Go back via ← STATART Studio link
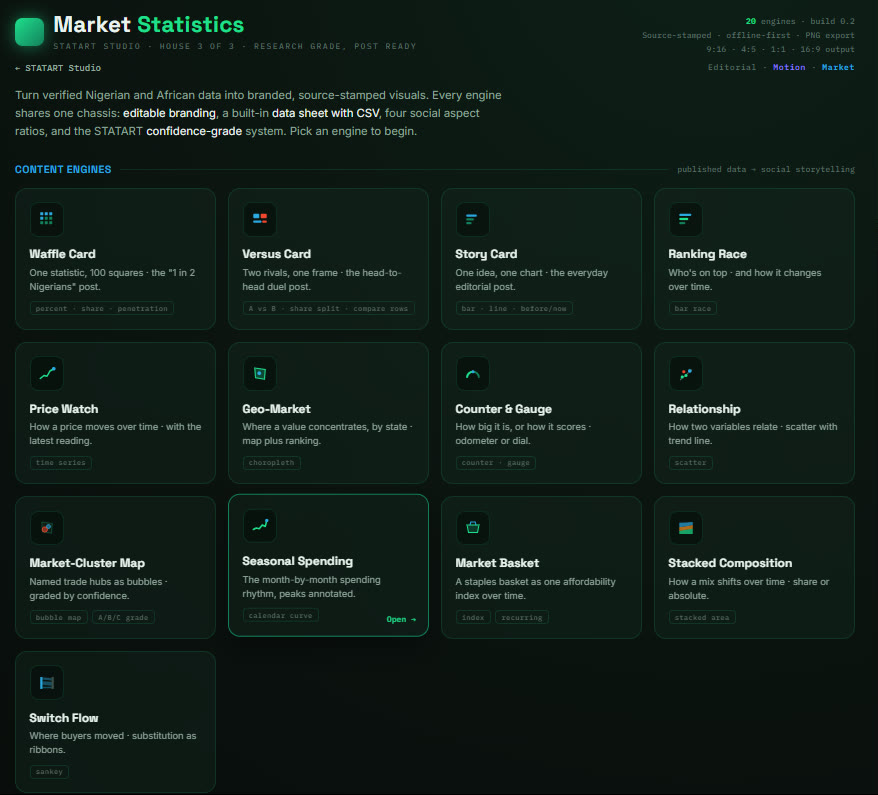878x795 pixels. coord(58,68)
